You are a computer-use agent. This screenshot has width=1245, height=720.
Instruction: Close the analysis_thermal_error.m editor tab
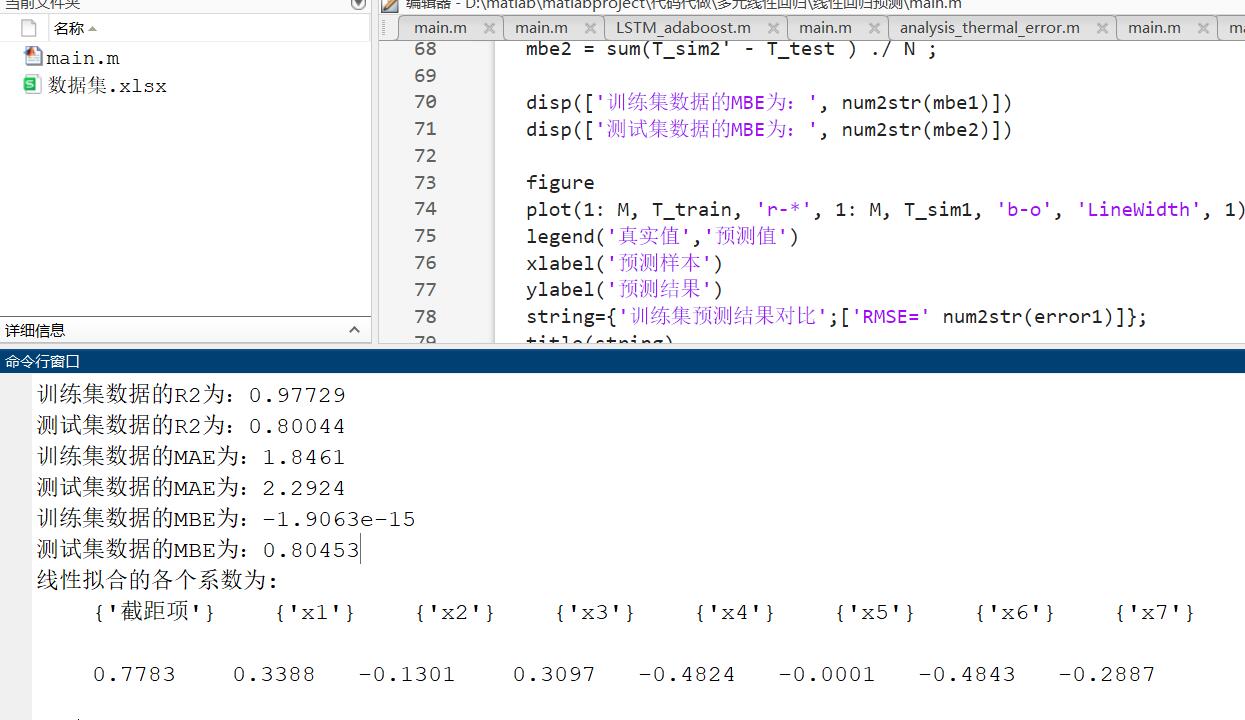click(1101, 28)
